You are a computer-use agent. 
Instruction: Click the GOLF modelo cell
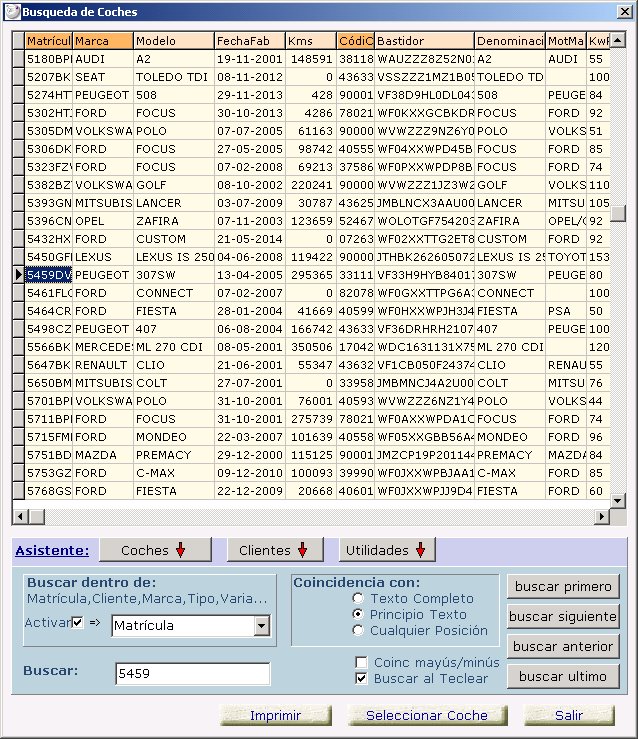[x=174, y=185]
